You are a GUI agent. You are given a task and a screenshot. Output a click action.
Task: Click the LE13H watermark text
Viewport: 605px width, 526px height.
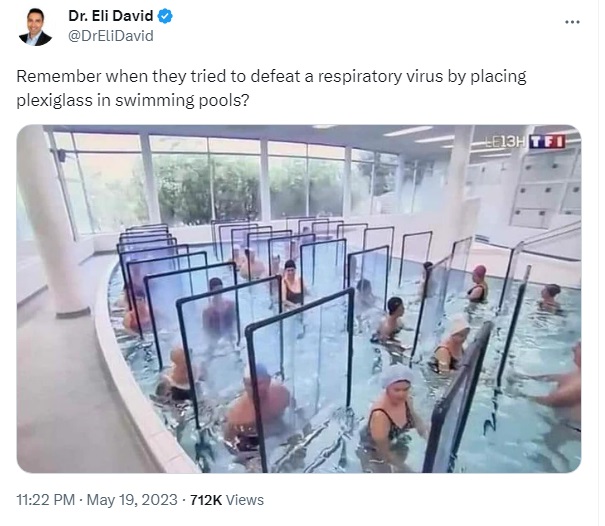pyautogui.click(x=506, y=142)
